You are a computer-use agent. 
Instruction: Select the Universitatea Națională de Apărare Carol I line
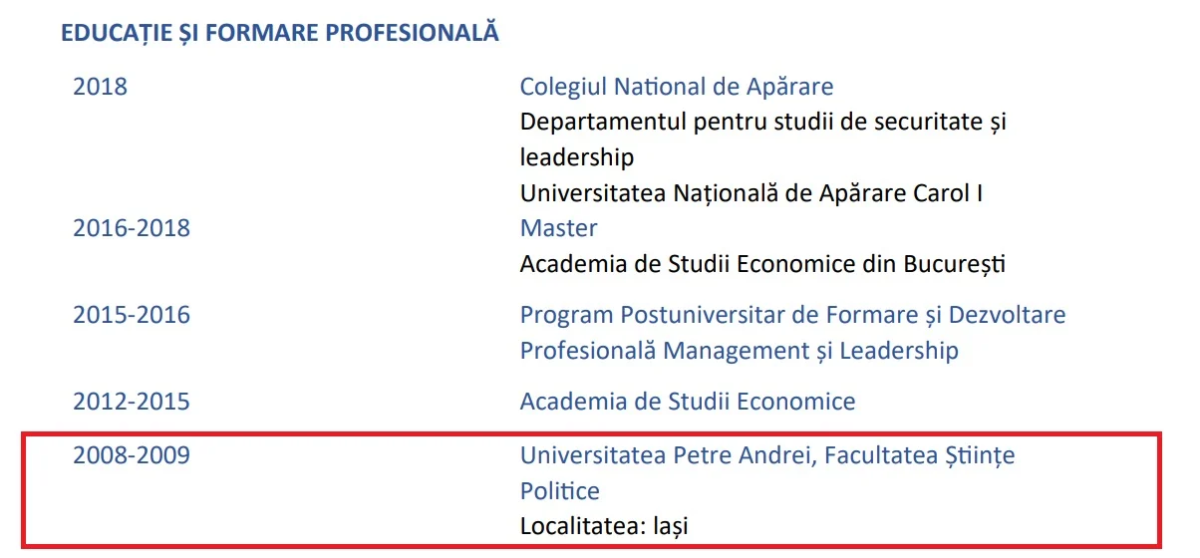pos(751,193)
